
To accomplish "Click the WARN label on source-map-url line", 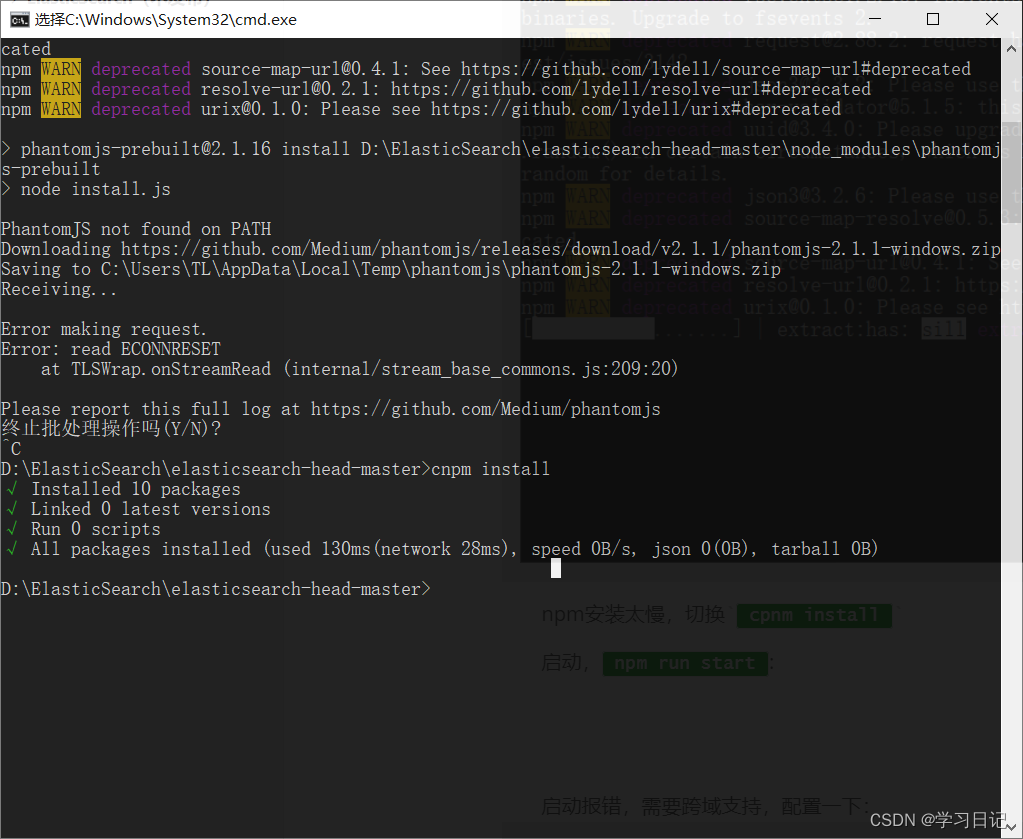I will coord(61,69).
